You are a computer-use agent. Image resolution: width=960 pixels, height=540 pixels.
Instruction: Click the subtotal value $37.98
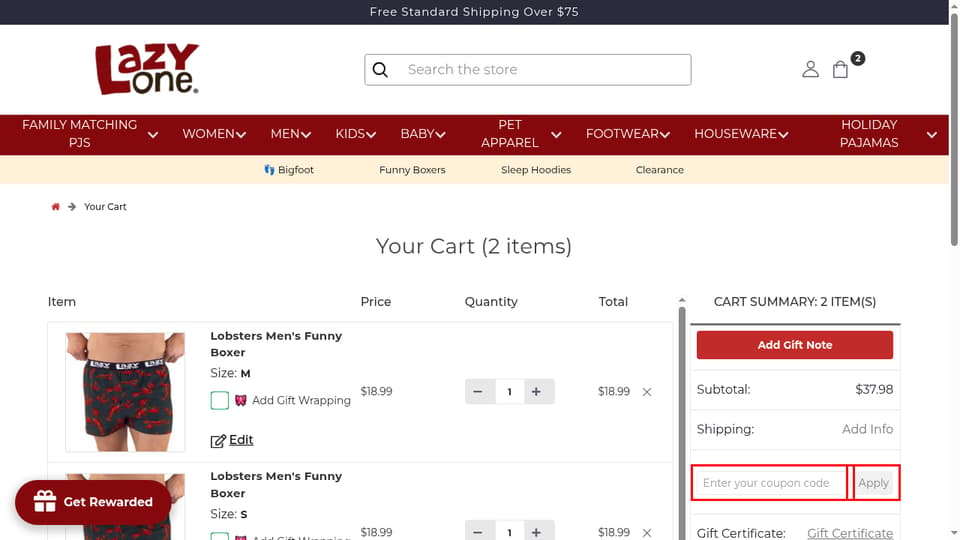pyautogui.click(x=874, y=389)
